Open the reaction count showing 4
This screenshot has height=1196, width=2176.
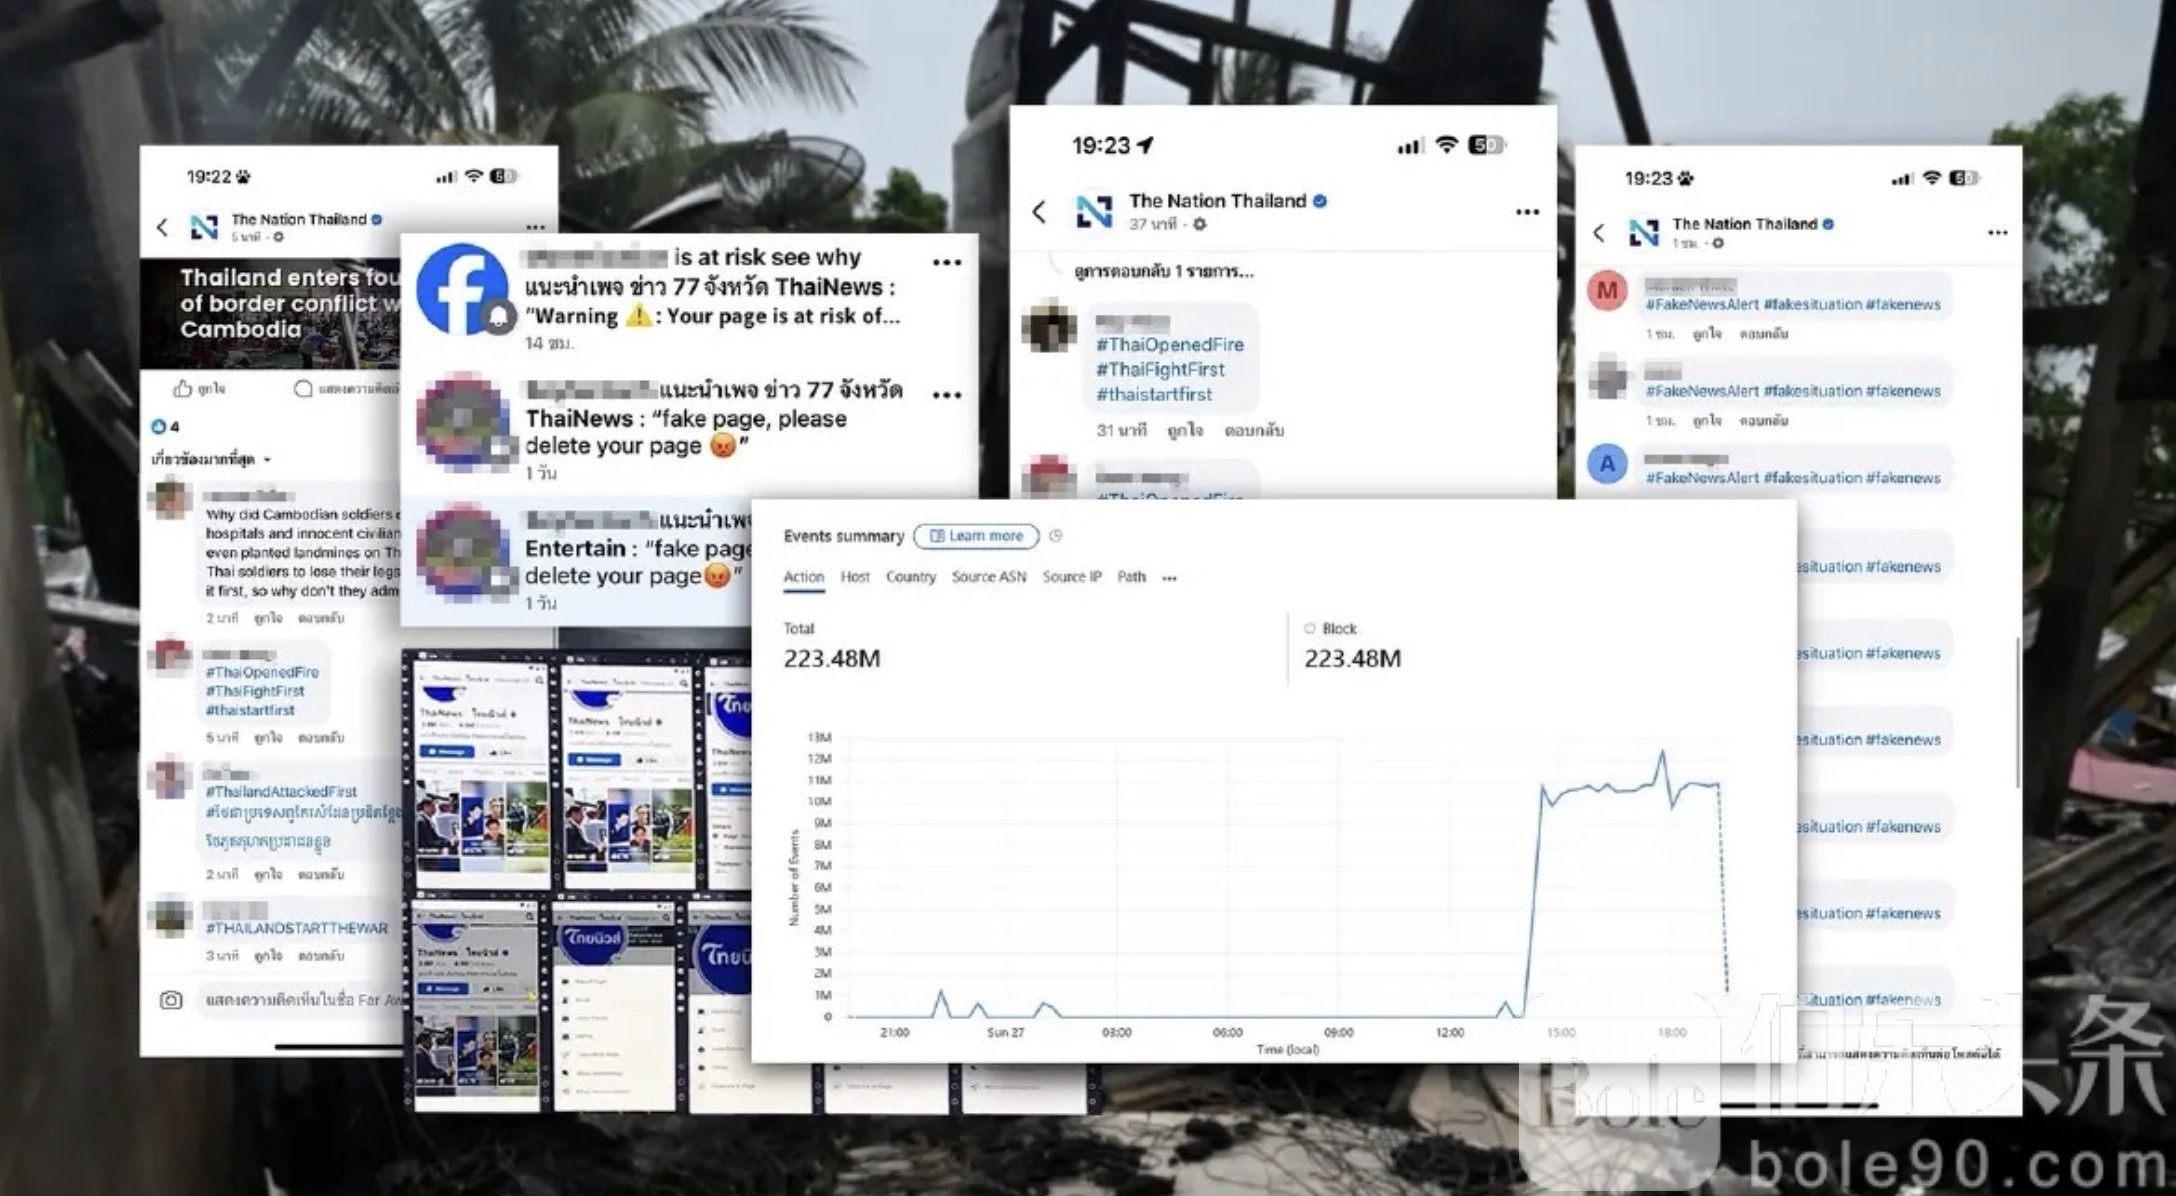pyautogui.click(x=165, y=426)
